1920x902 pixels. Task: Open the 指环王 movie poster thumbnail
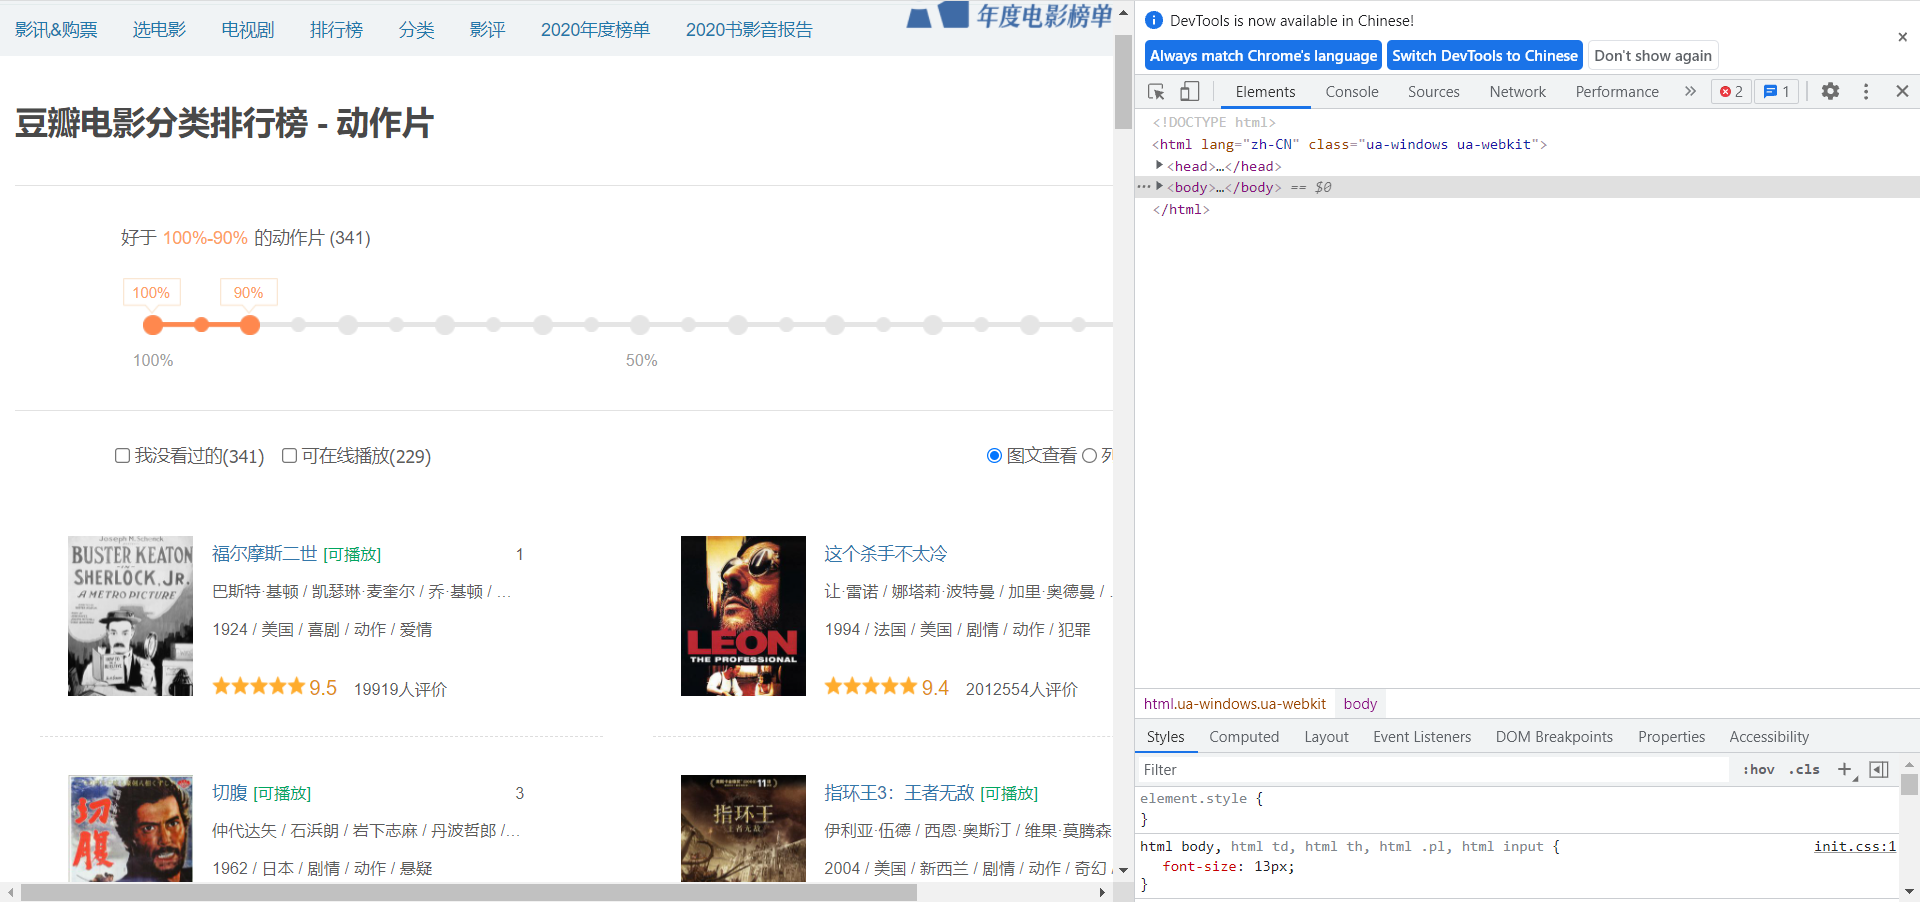743,828
